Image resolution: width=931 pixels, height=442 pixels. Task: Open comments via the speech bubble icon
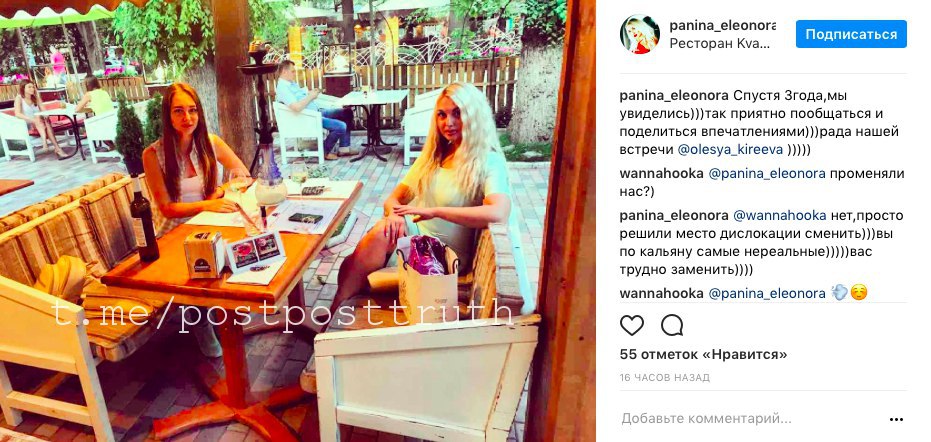[x=672, y=325]
